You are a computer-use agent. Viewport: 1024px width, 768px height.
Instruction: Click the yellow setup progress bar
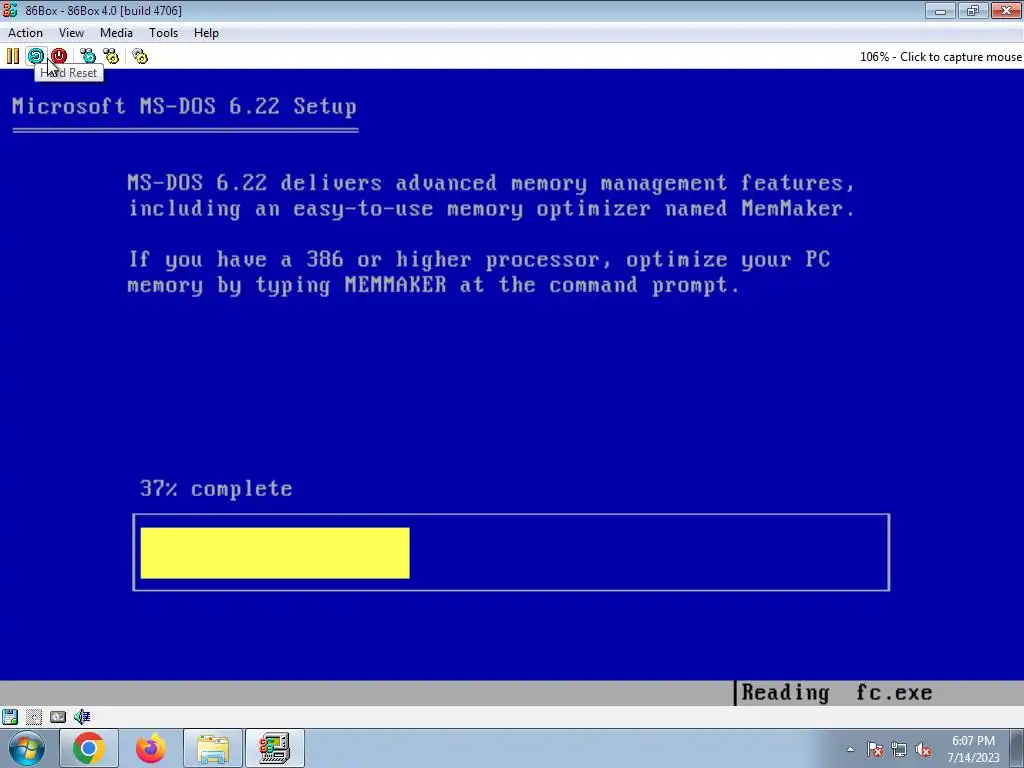pos(275,553)
